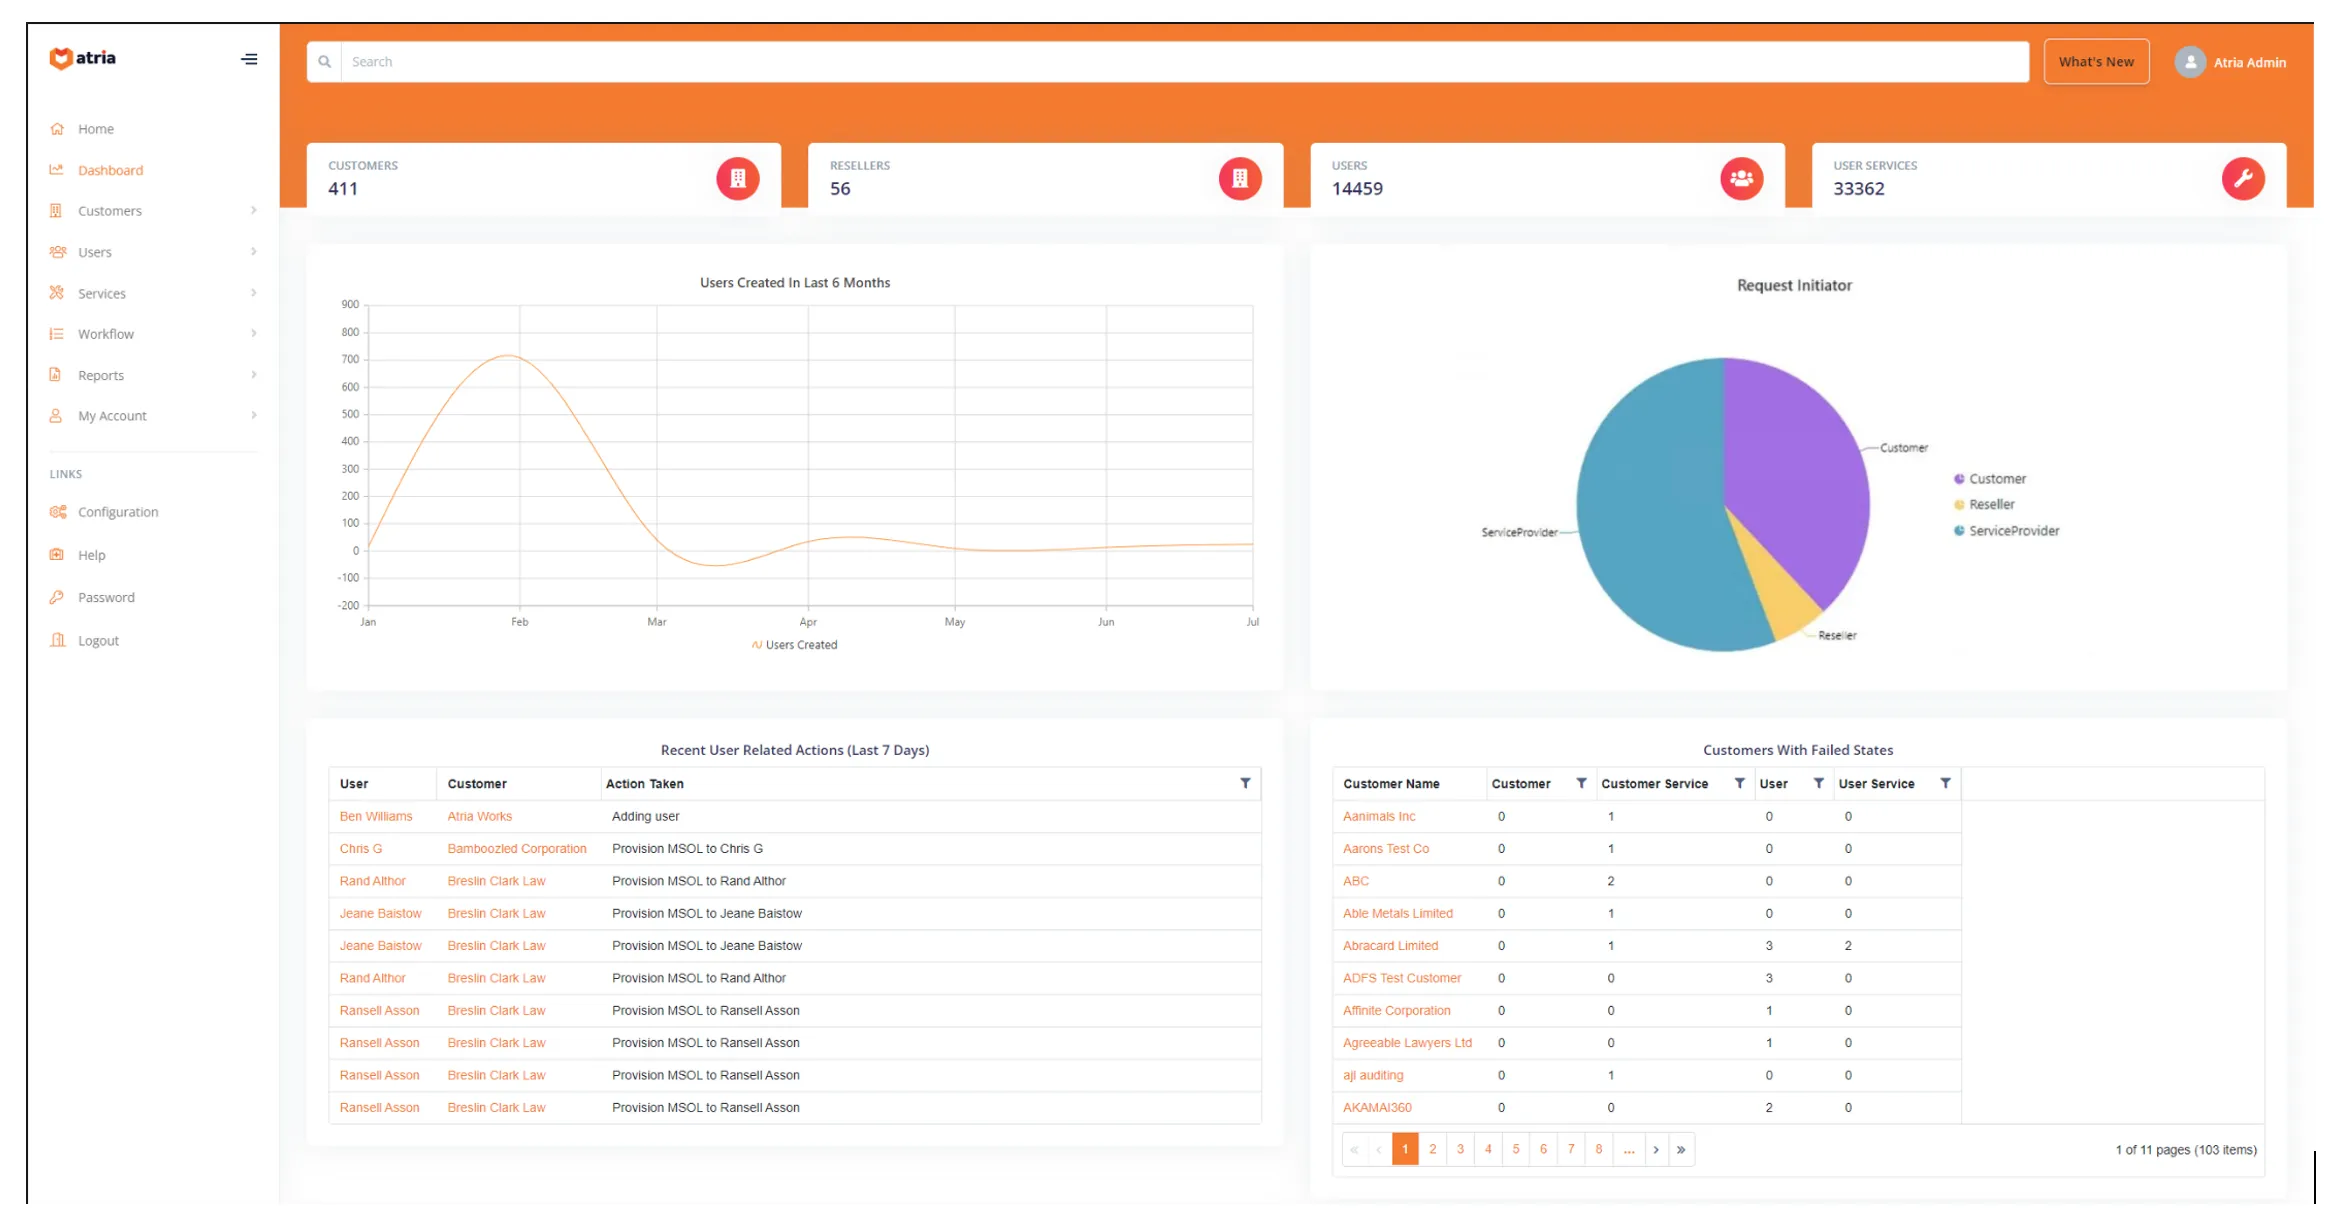Screen dimensions: 2338x1229
Task: Open the Dashboard menu item
Action: 110,170
